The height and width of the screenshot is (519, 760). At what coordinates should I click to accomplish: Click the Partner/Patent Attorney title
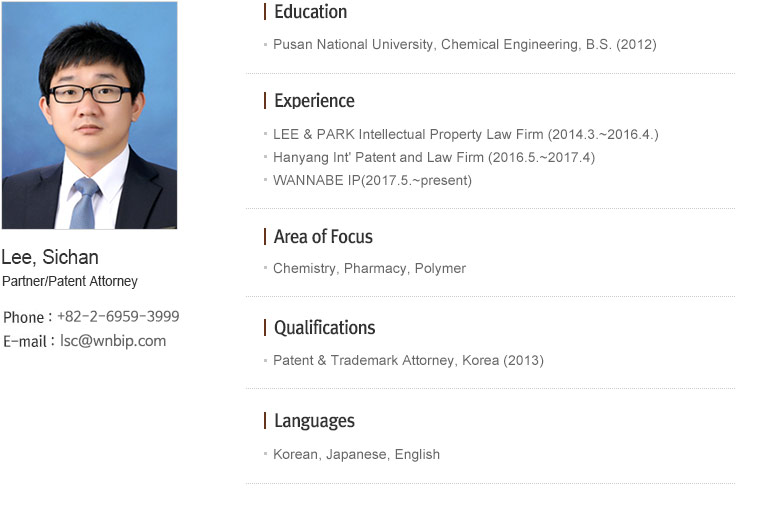coord(70,282)
